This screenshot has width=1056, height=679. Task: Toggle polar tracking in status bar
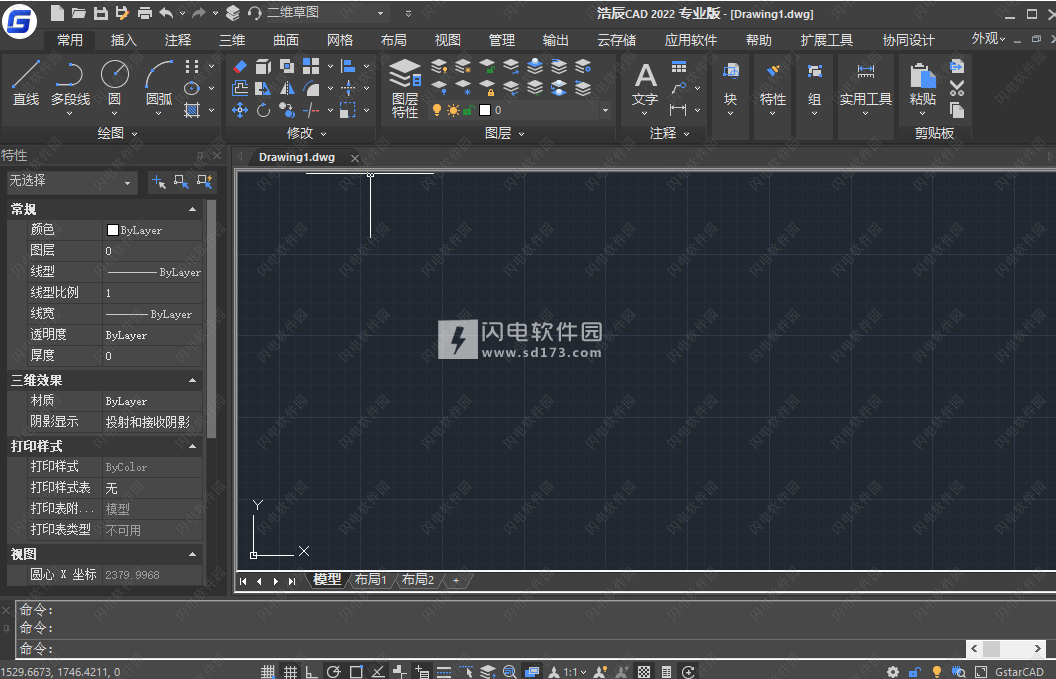point(333,672)
